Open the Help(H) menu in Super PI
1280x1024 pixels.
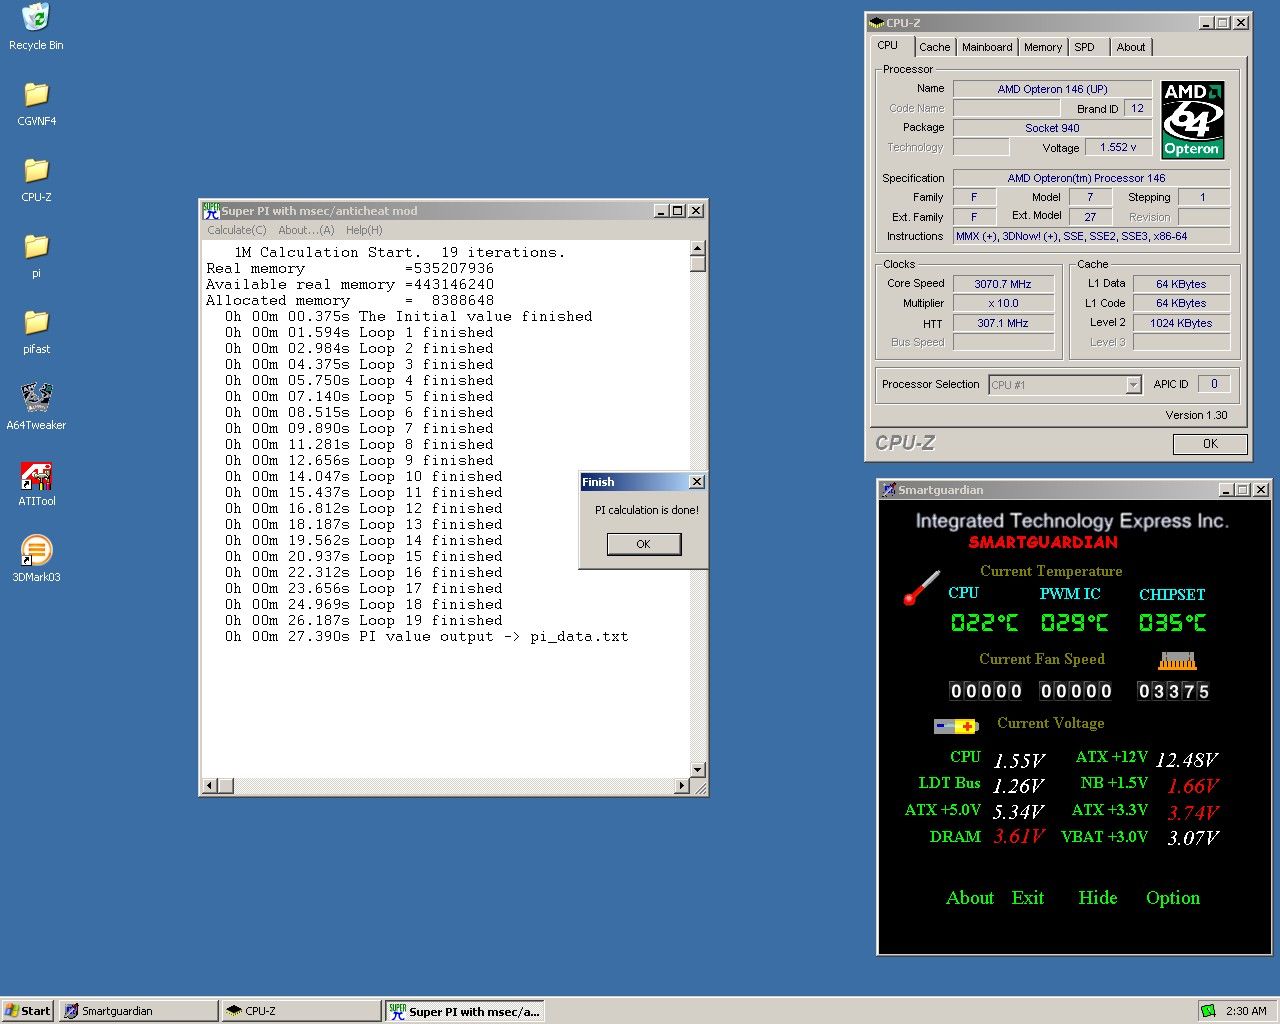(364, 230)
